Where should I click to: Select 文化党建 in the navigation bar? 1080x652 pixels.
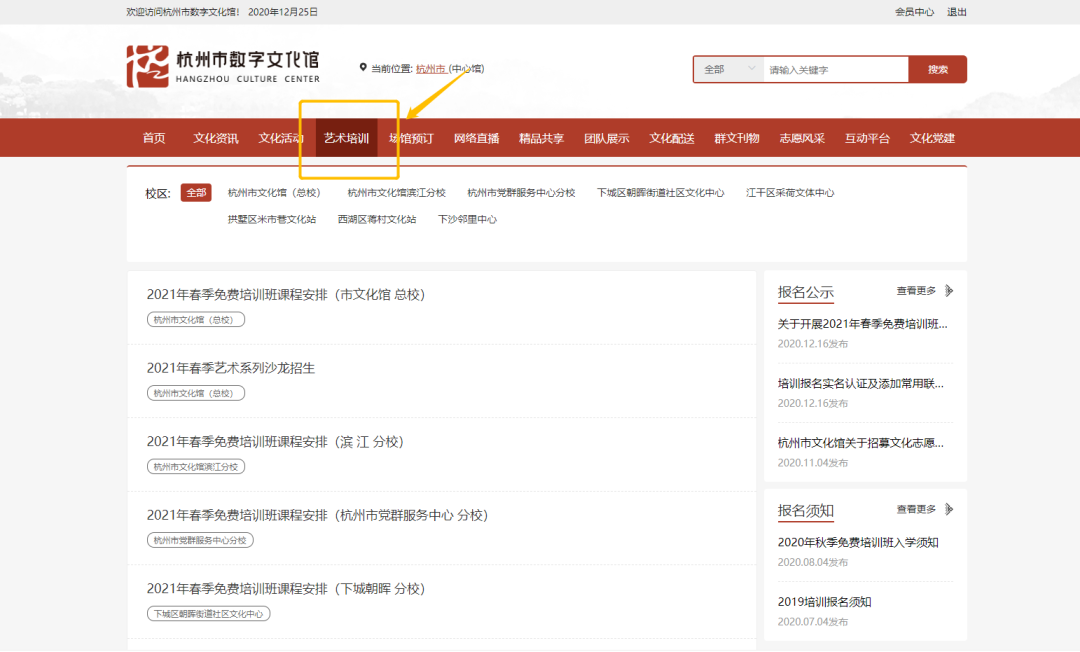pyautogui.click(x=932, y=138)
